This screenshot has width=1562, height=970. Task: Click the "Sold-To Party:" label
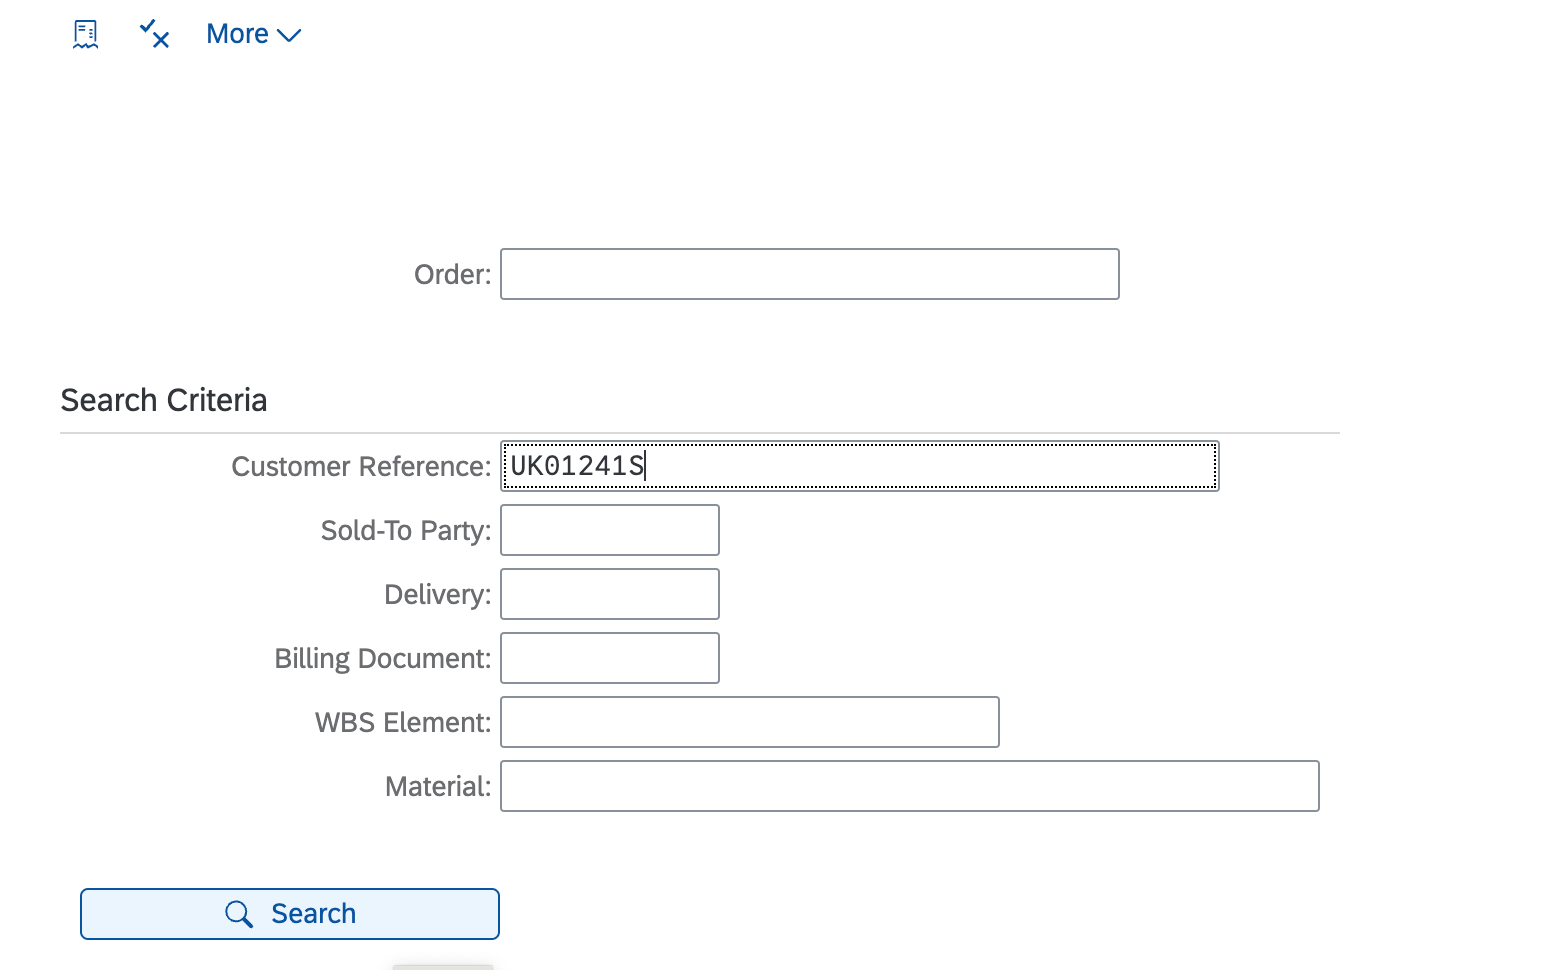(405, 531)
